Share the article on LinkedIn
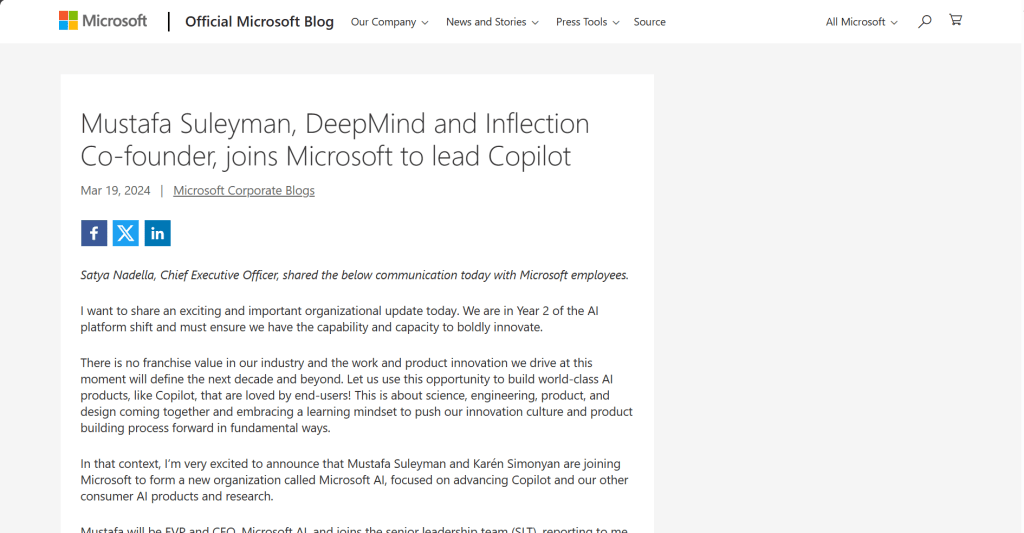The image size is (1024, 533). click(x=158, y=233)
